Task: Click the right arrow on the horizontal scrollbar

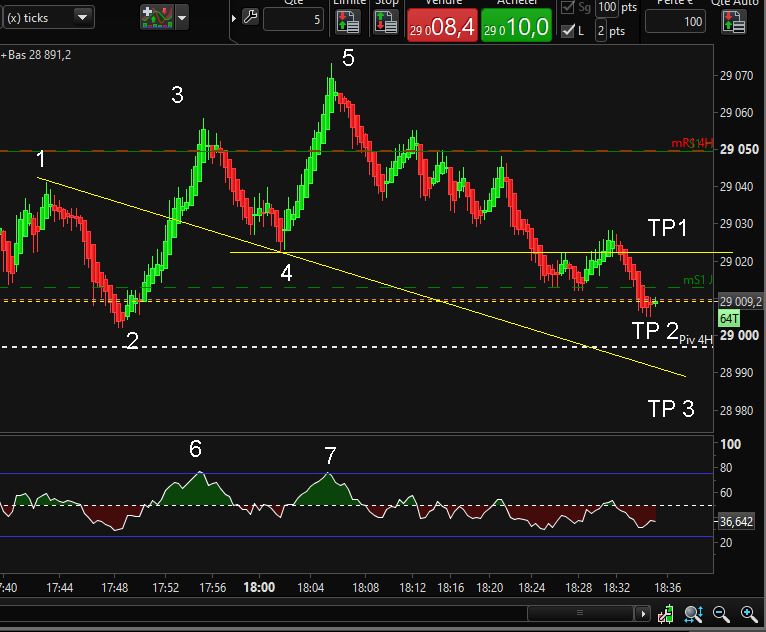Action: (643, 613)
